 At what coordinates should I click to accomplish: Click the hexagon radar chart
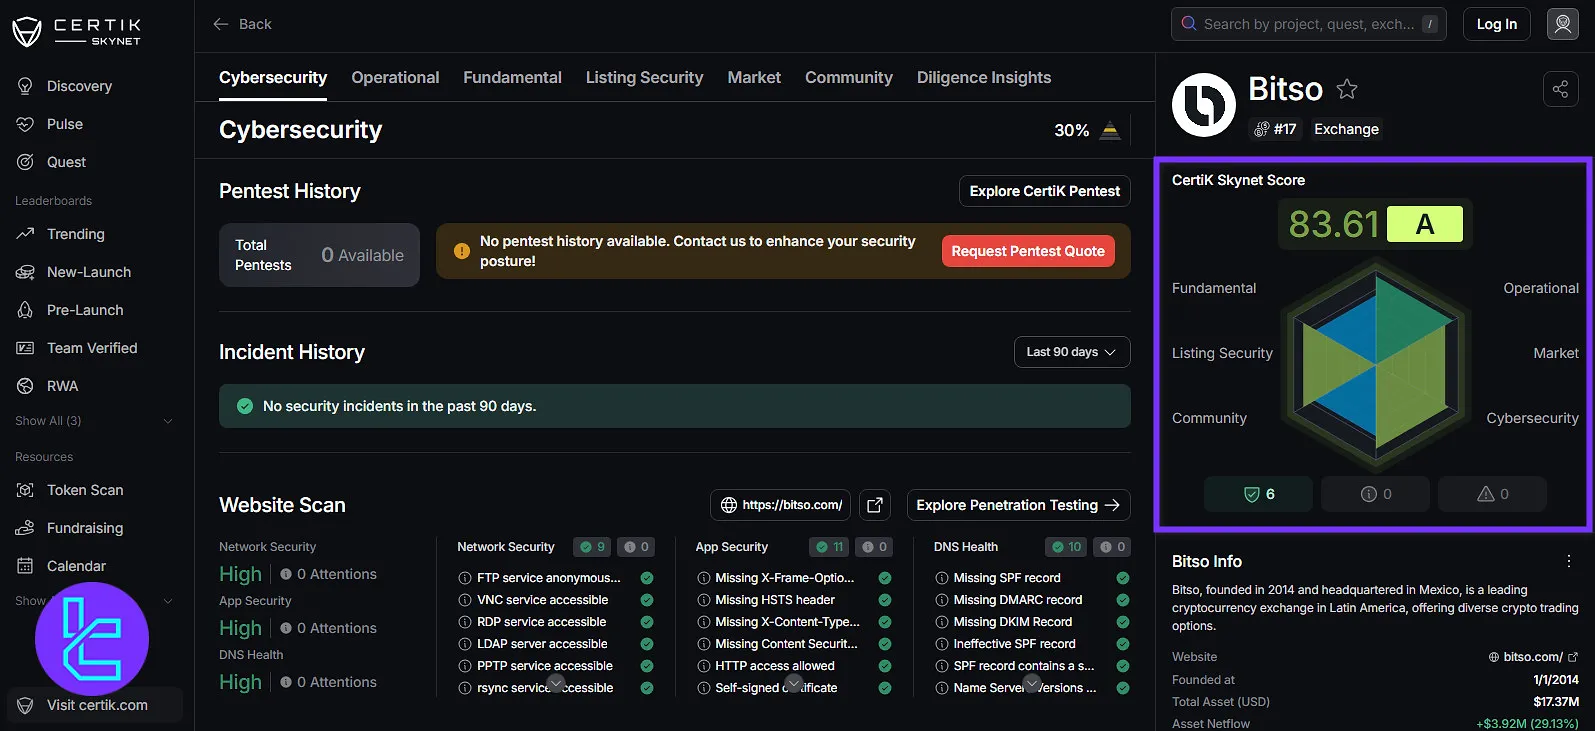1375,363
